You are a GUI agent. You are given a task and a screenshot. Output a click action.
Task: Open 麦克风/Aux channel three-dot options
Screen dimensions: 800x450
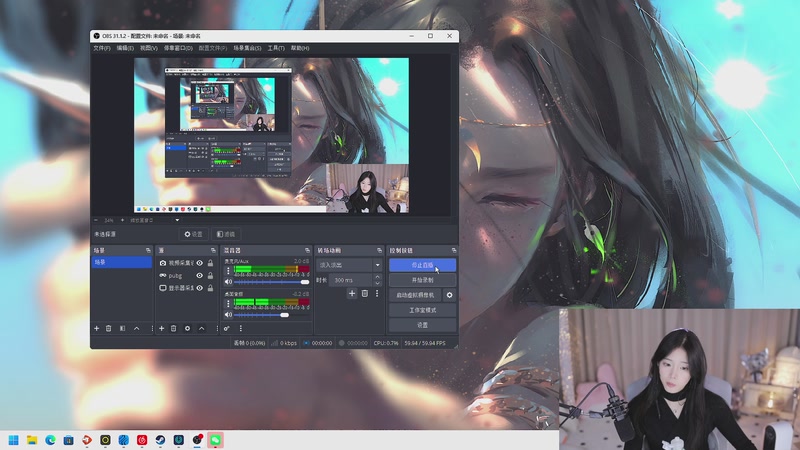point(228,271)
